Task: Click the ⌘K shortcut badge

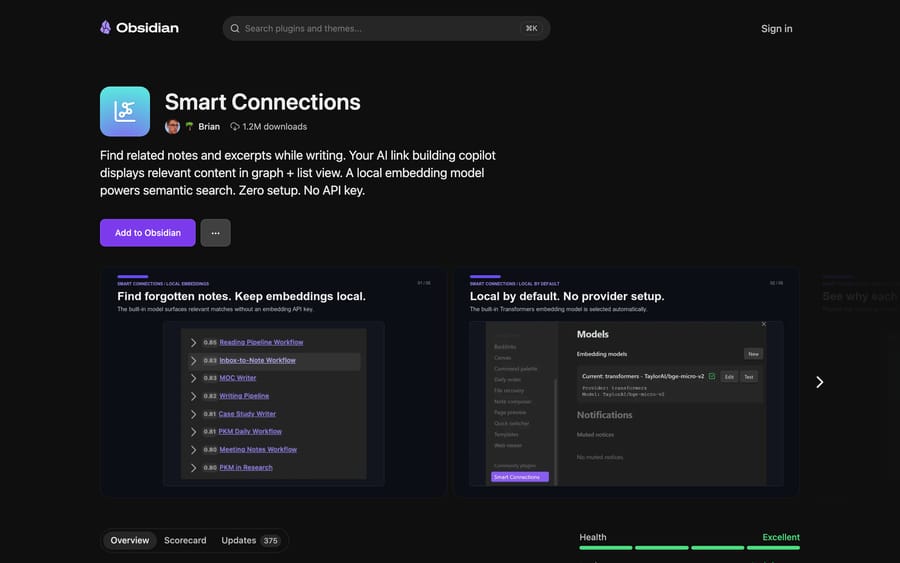Action: [x=532, y=28]
